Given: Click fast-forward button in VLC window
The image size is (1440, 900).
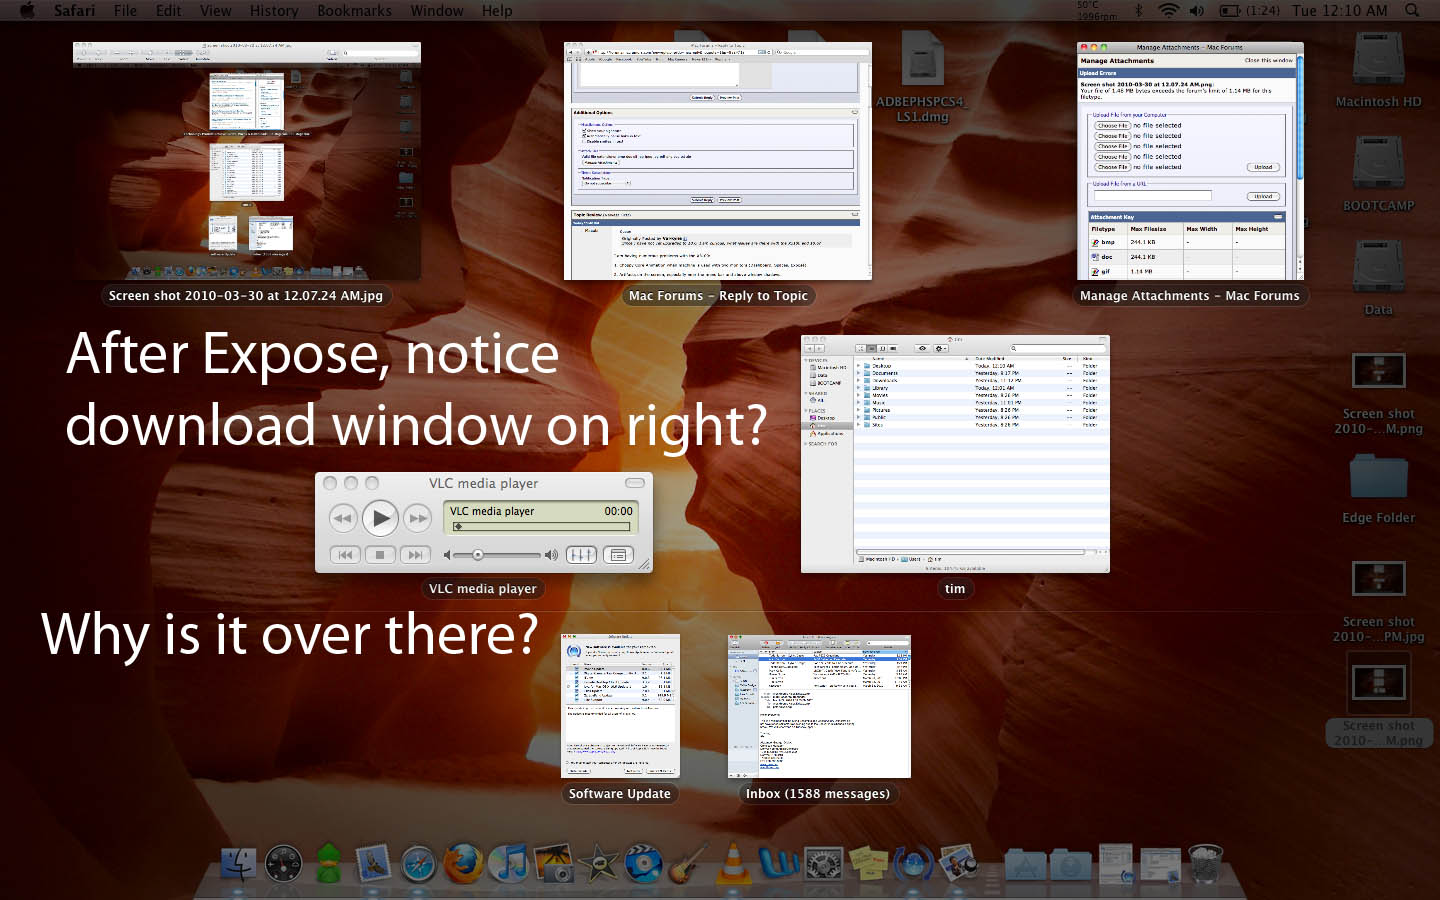Looking at the screenshot, I should [x=417, y=518].
